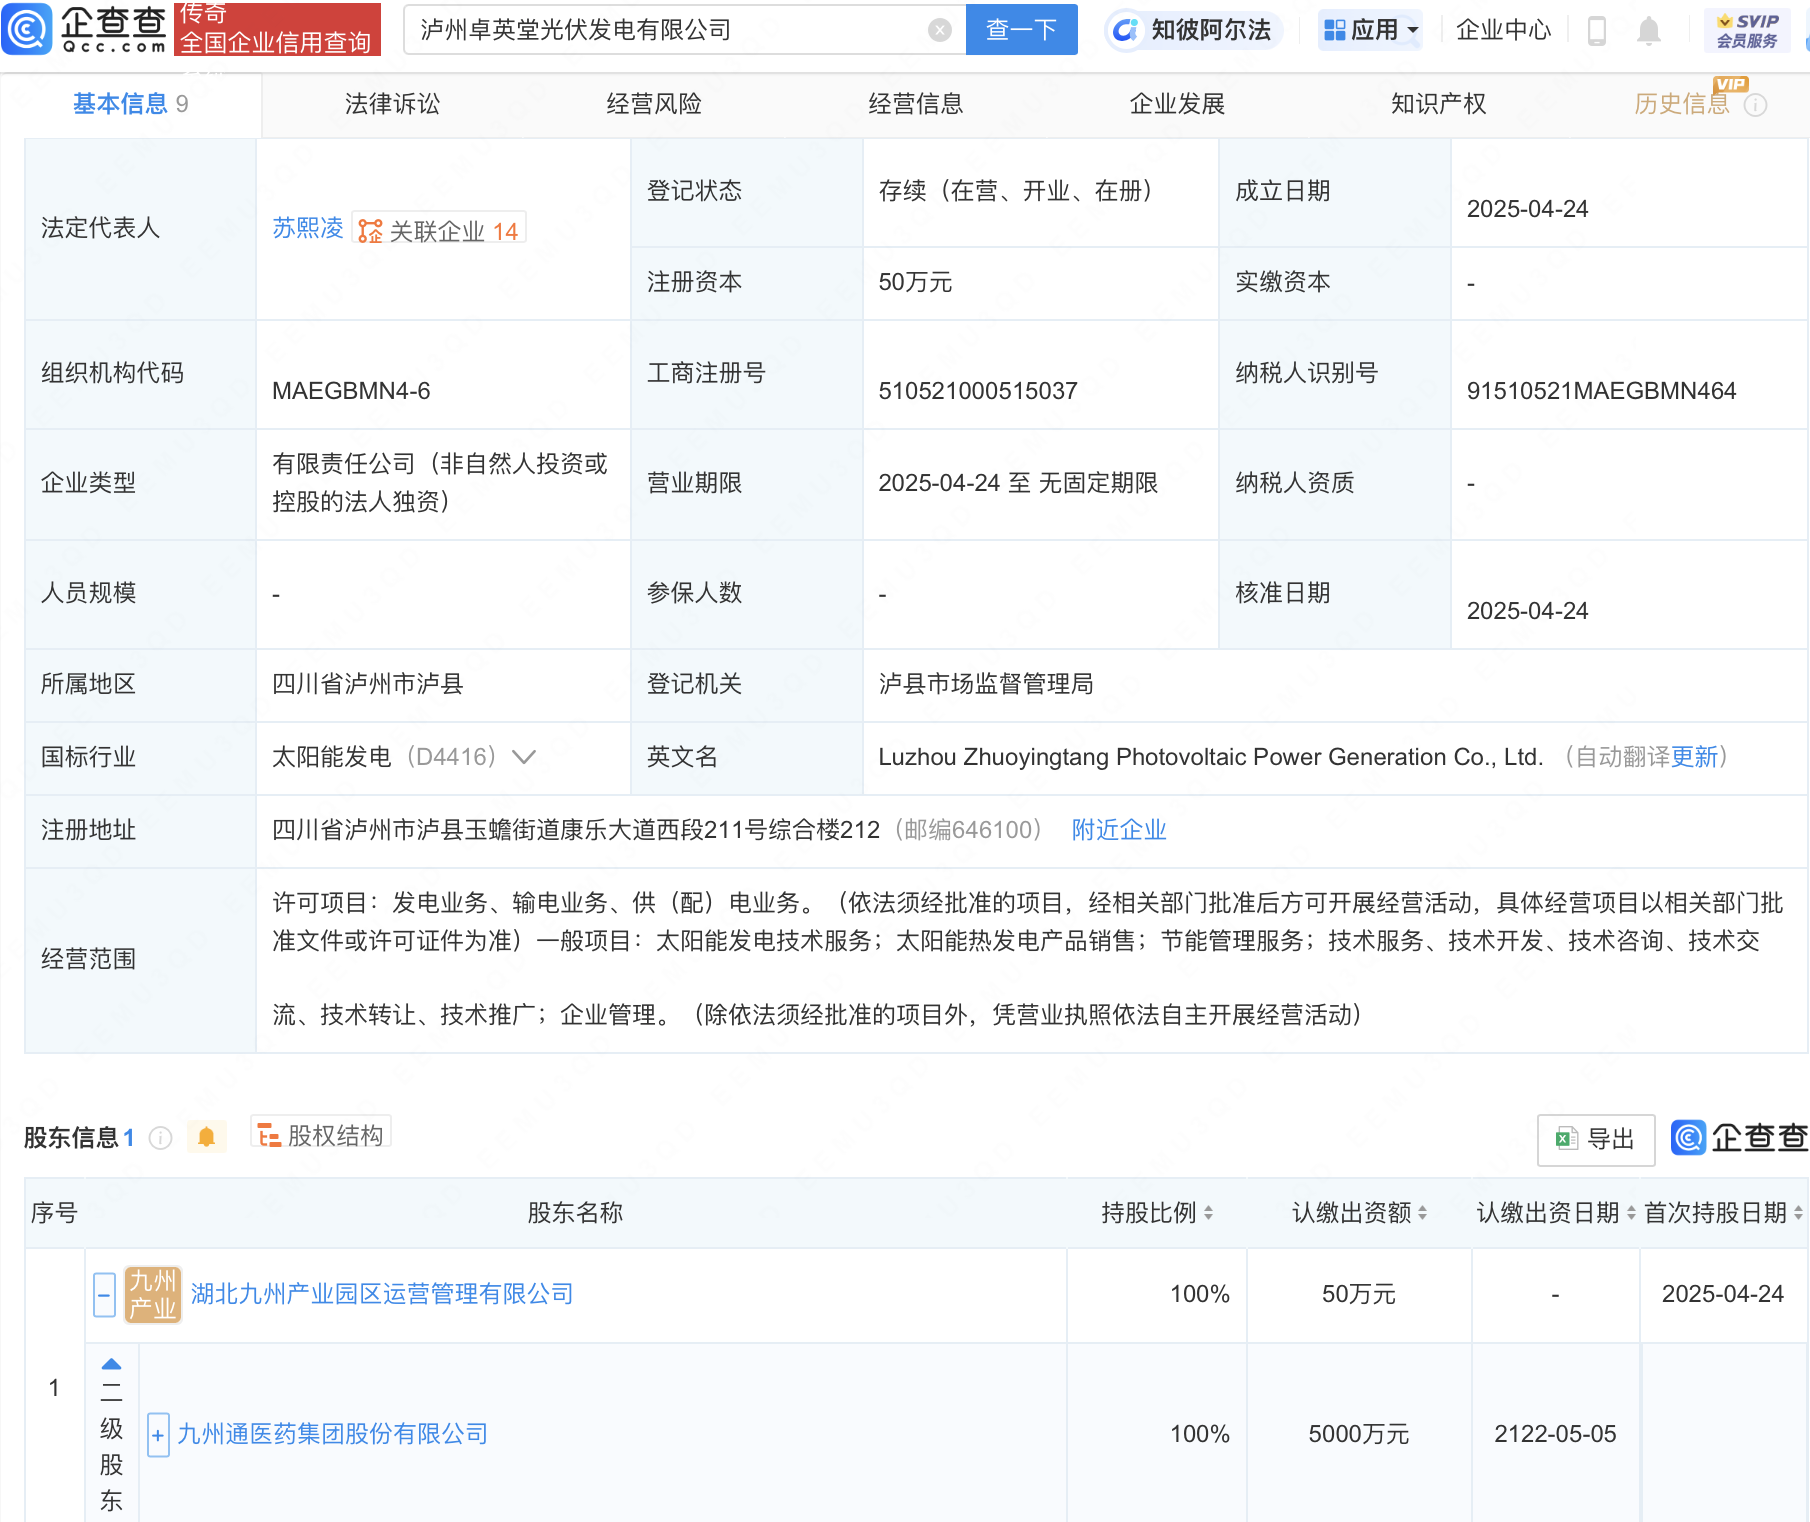Switch to 基本信息 tab

pyautogui.click(x=130, y=104)
